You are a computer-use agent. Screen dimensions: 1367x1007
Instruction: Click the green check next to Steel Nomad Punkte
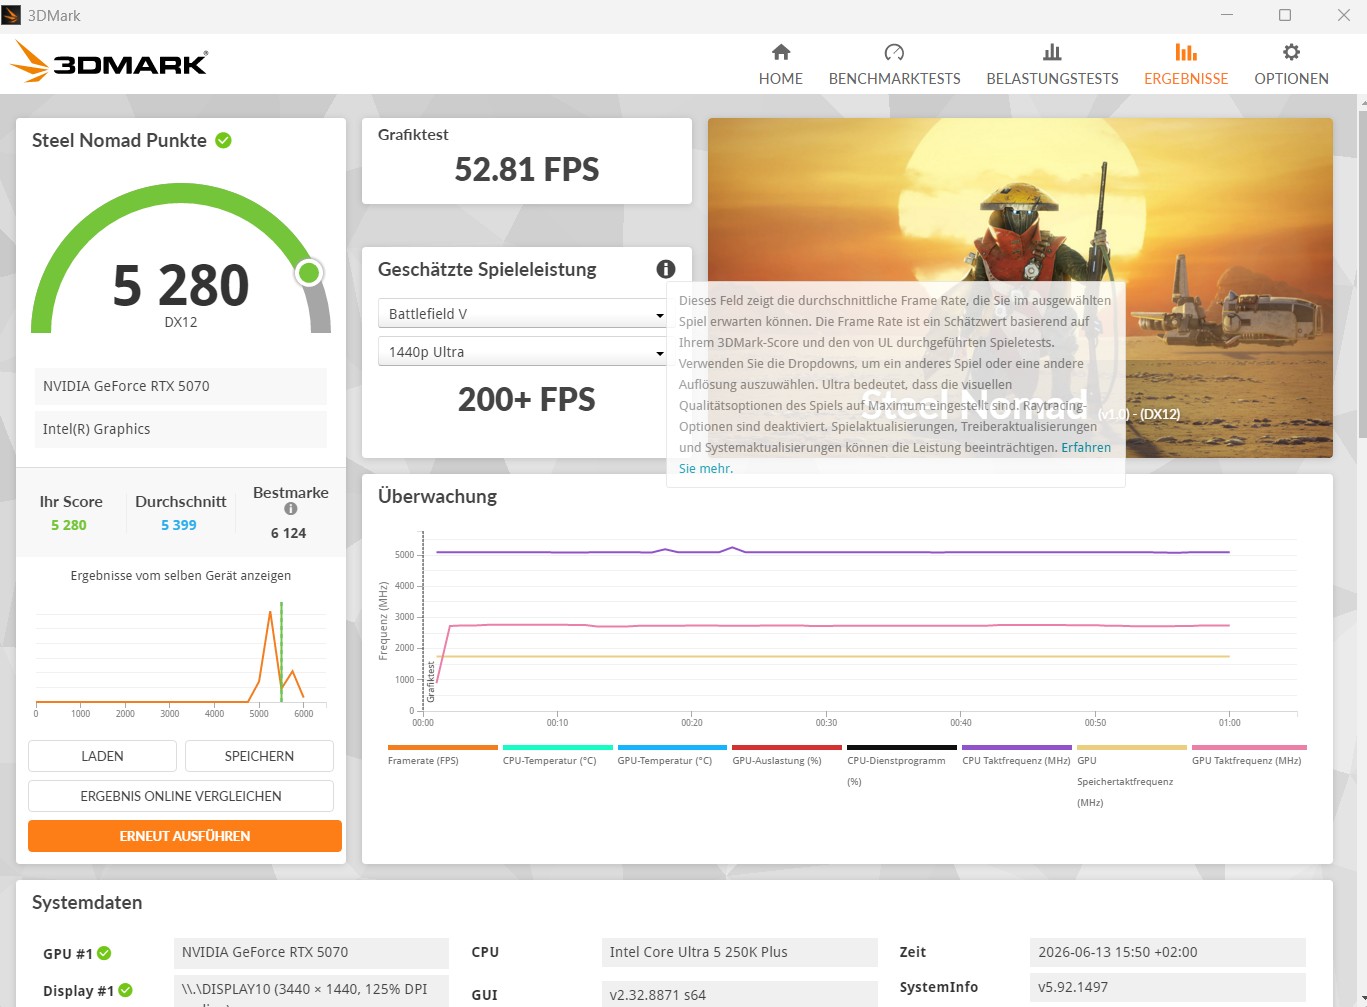pos(224,141)
